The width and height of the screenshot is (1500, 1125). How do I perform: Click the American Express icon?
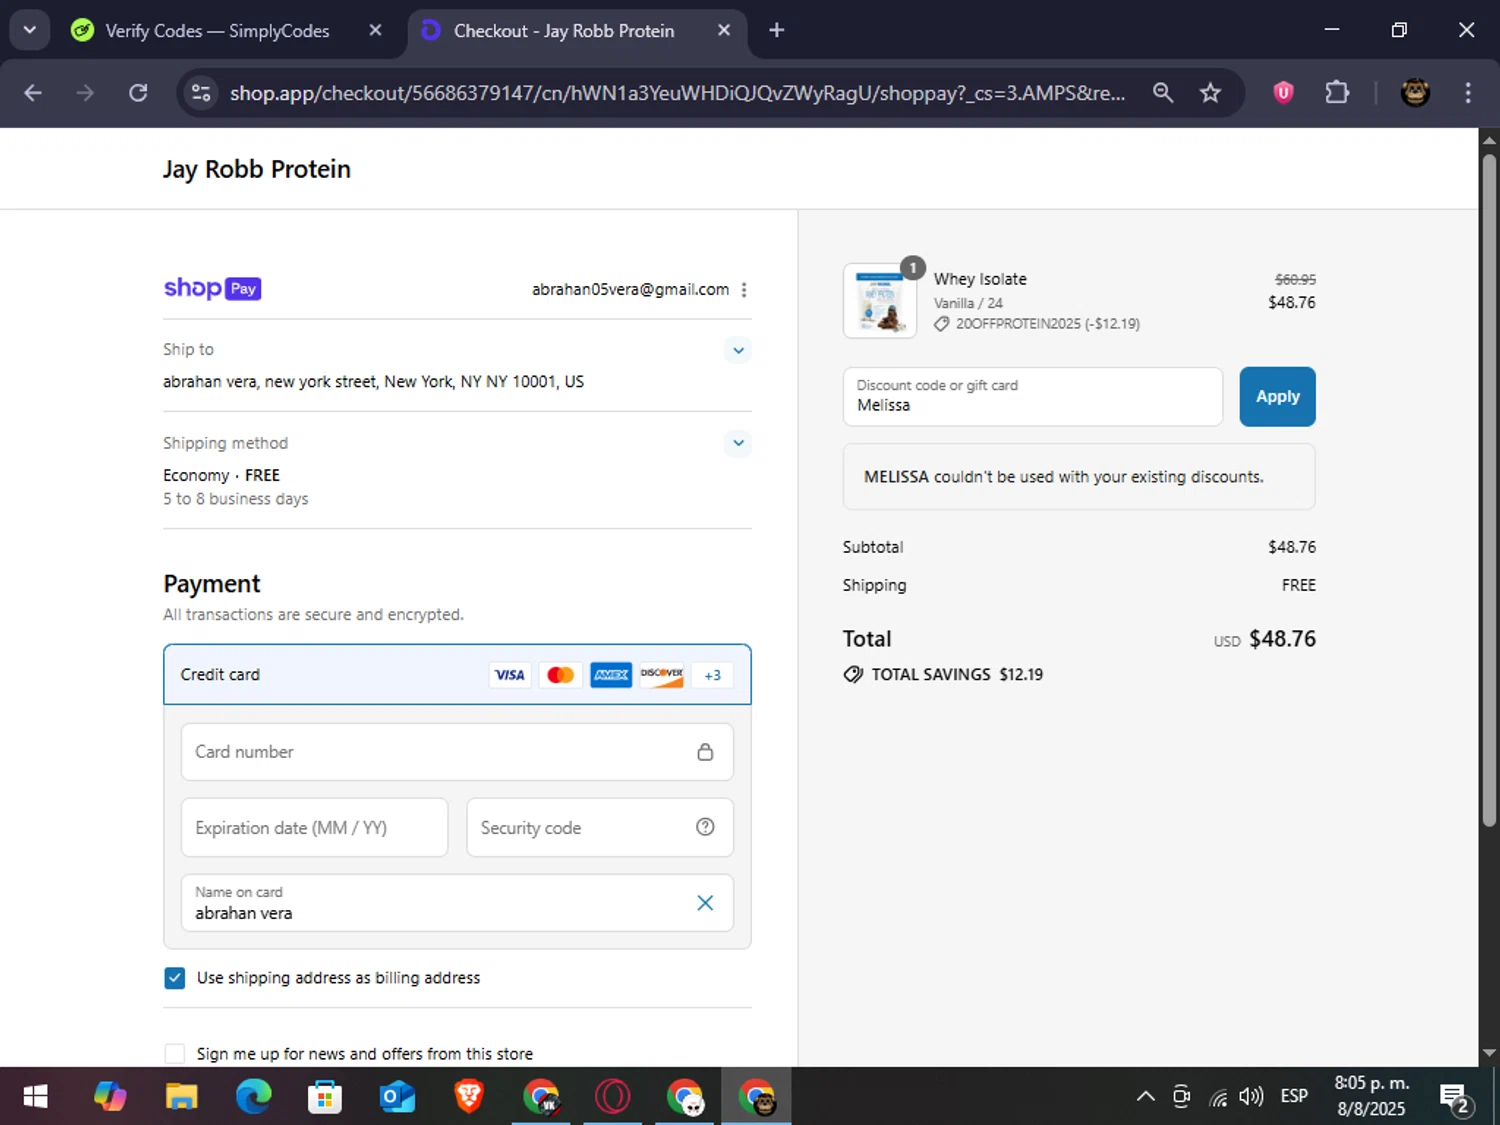coord(611,675)
